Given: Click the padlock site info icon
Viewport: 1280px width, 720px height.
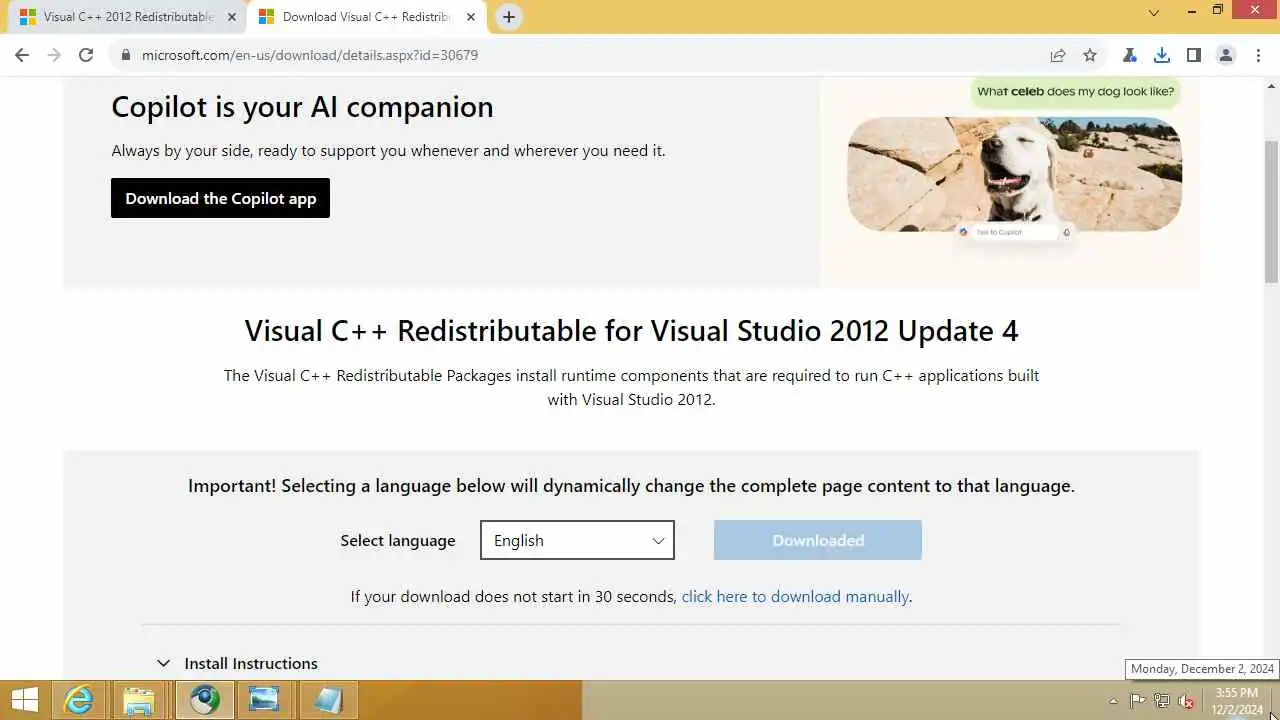Looking at the screenshot, I should 126,55.
